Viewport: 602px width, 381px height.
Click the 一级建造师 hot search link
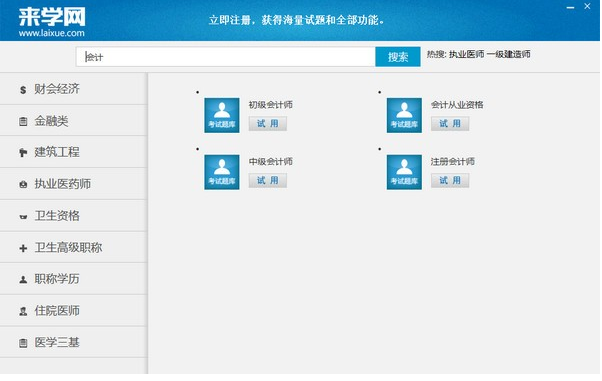click(x=509, y=54)
